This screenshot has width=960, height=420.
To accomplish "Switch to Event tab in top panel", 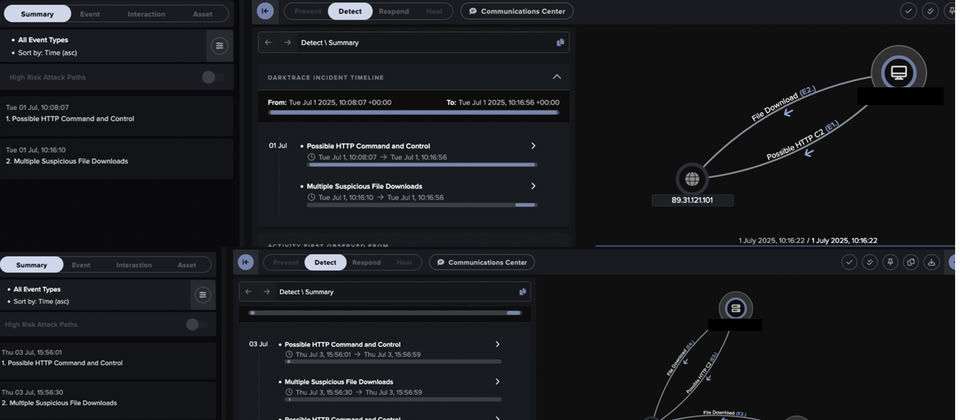I will click(90, 14).
